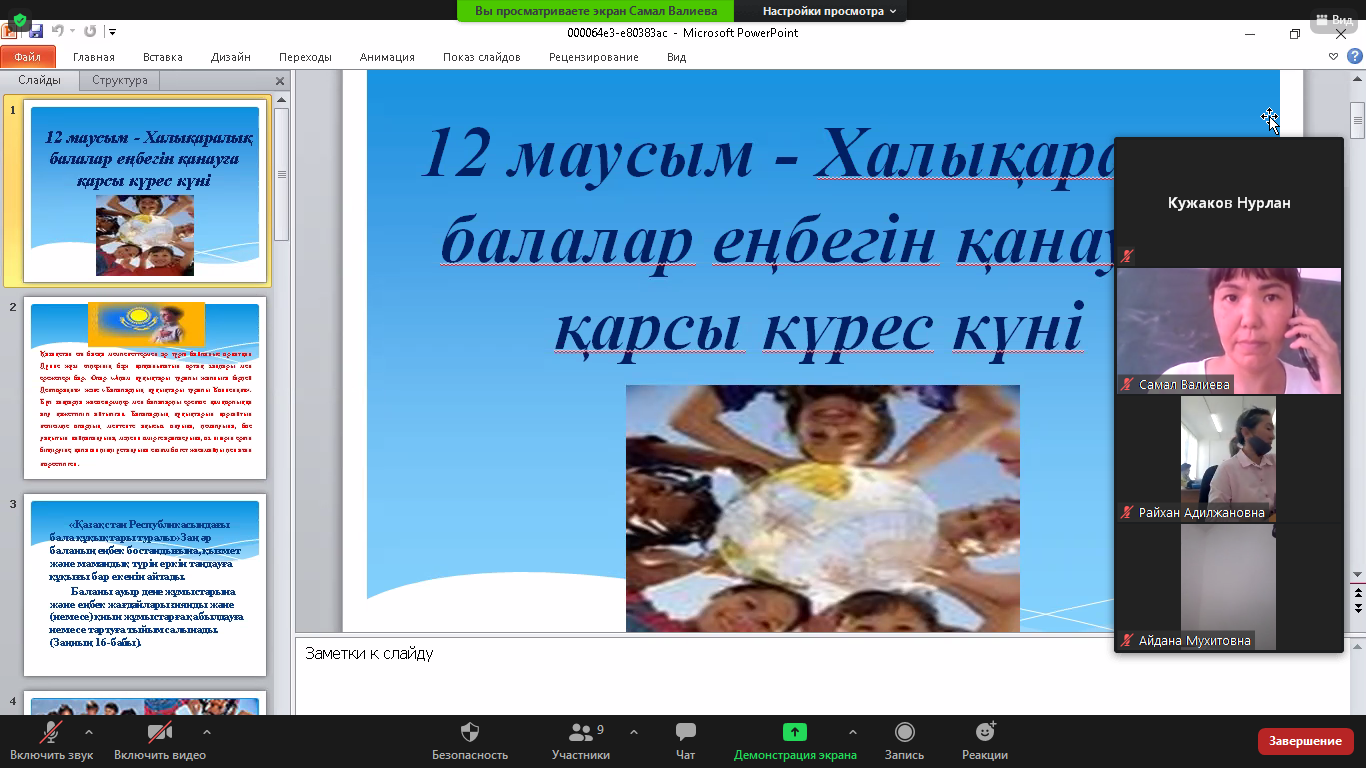Open the Показ слайдов ribbon tab
The height and width of the screenshot is (768, 1366).
[482, 57]
